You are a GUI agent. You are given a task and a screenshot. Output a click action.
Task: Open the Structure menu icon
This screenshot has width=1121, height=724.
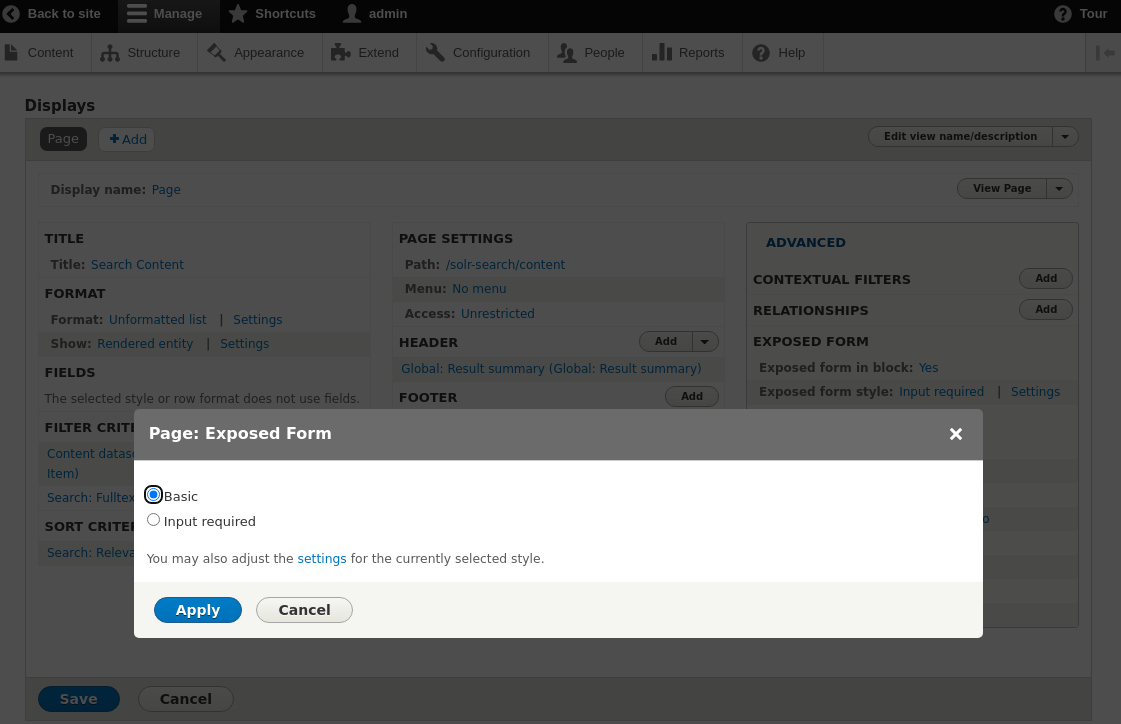point(110,53)
